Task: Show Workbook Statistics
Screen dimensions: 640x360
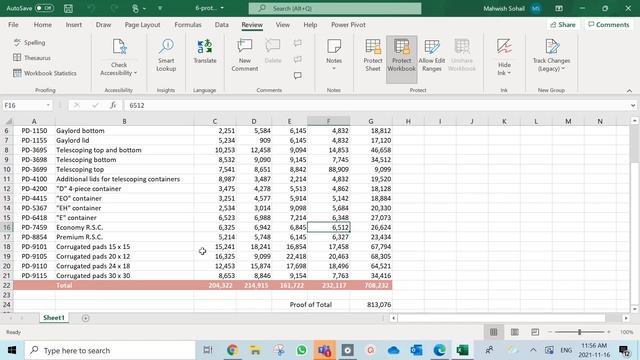Action: click(x=45, y=73)
